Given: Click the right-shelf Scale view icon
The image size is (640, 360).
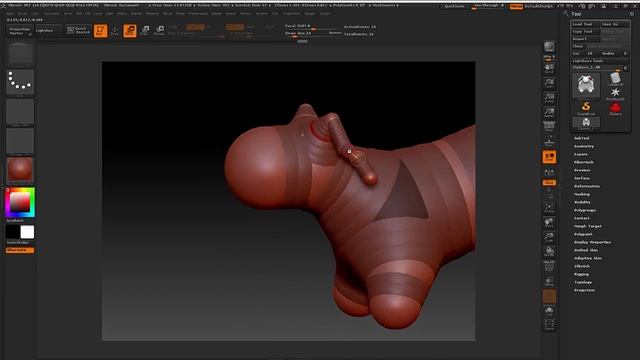Looking at the screenshot, I should (x=549, y=238).
